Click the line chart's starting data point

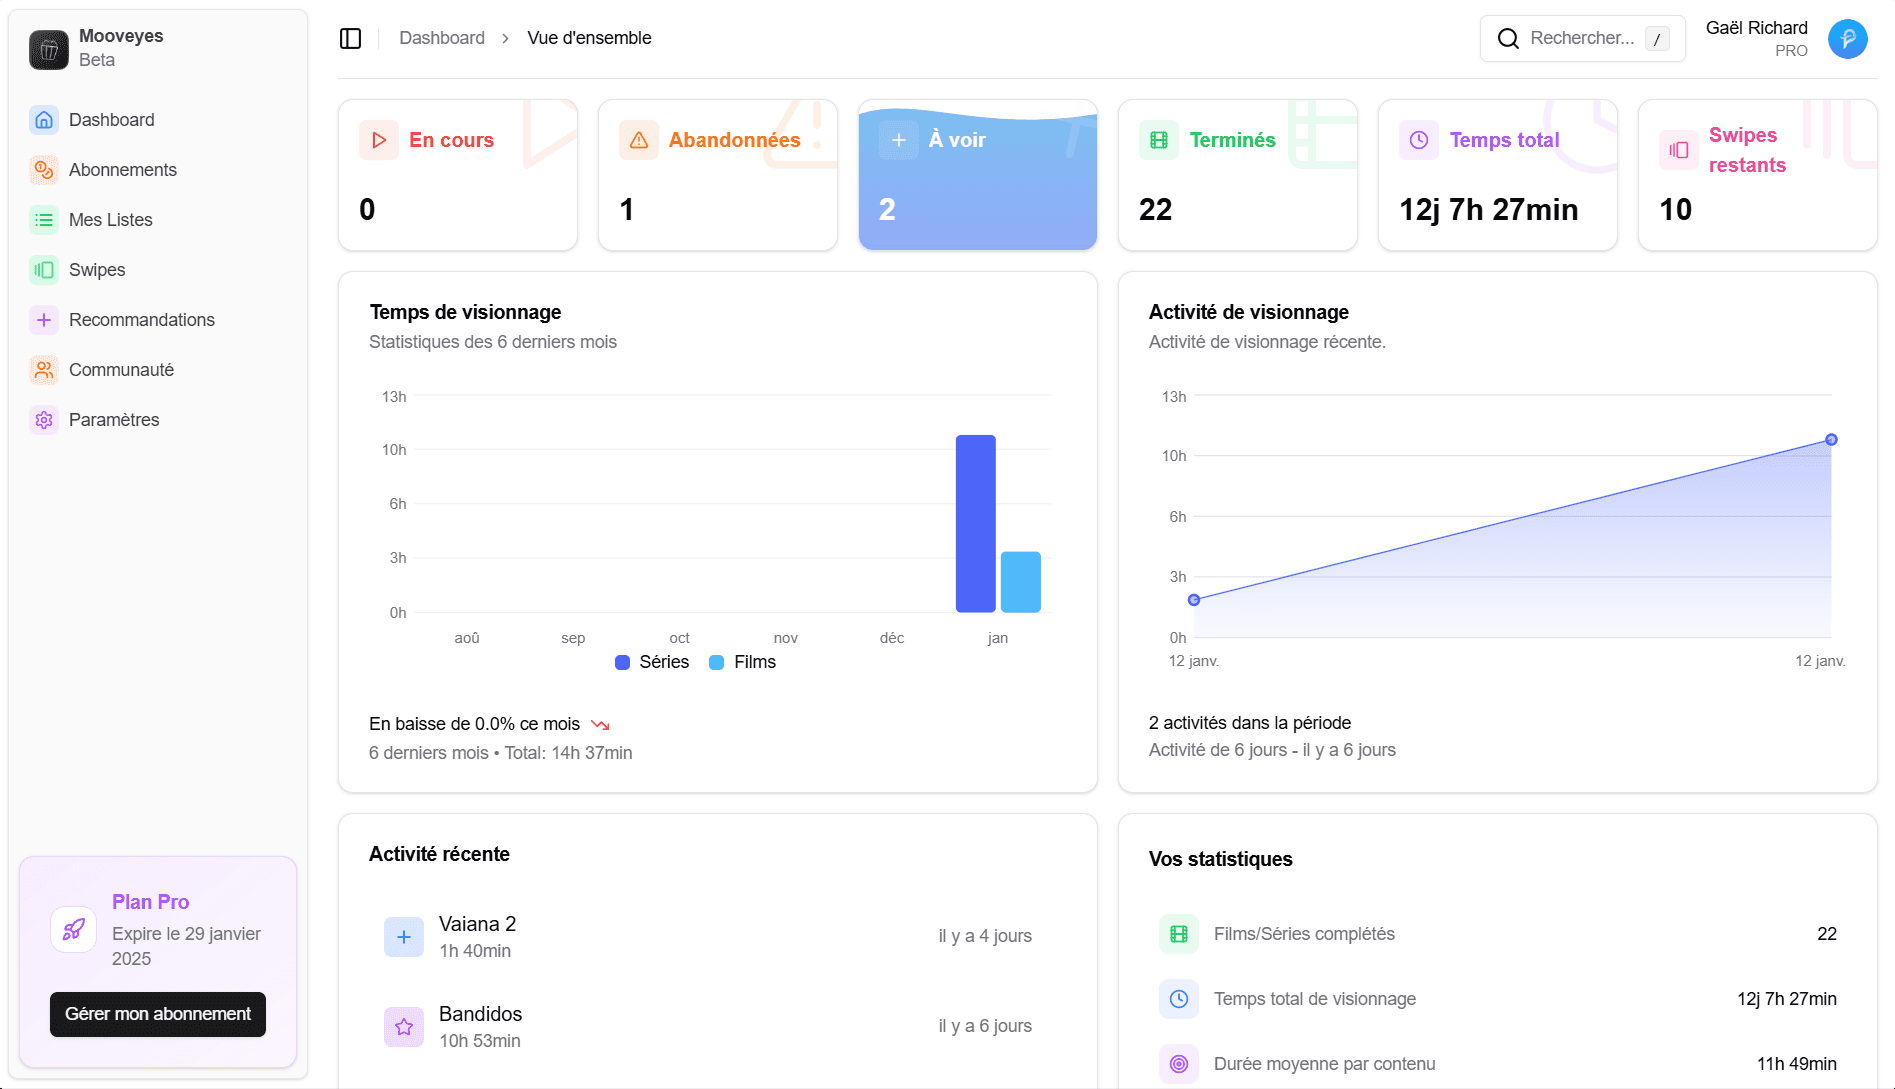tap(1194, 600)
